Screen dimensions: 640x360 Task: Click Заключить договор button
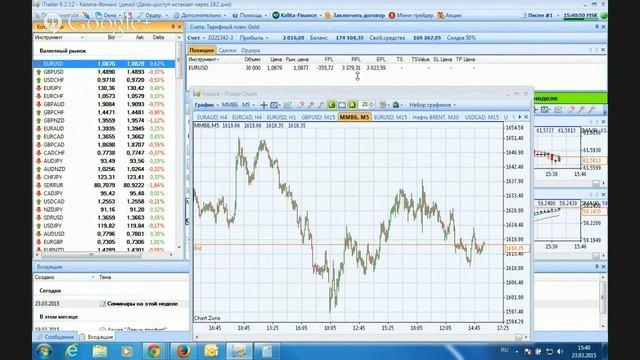pos(355,15)
